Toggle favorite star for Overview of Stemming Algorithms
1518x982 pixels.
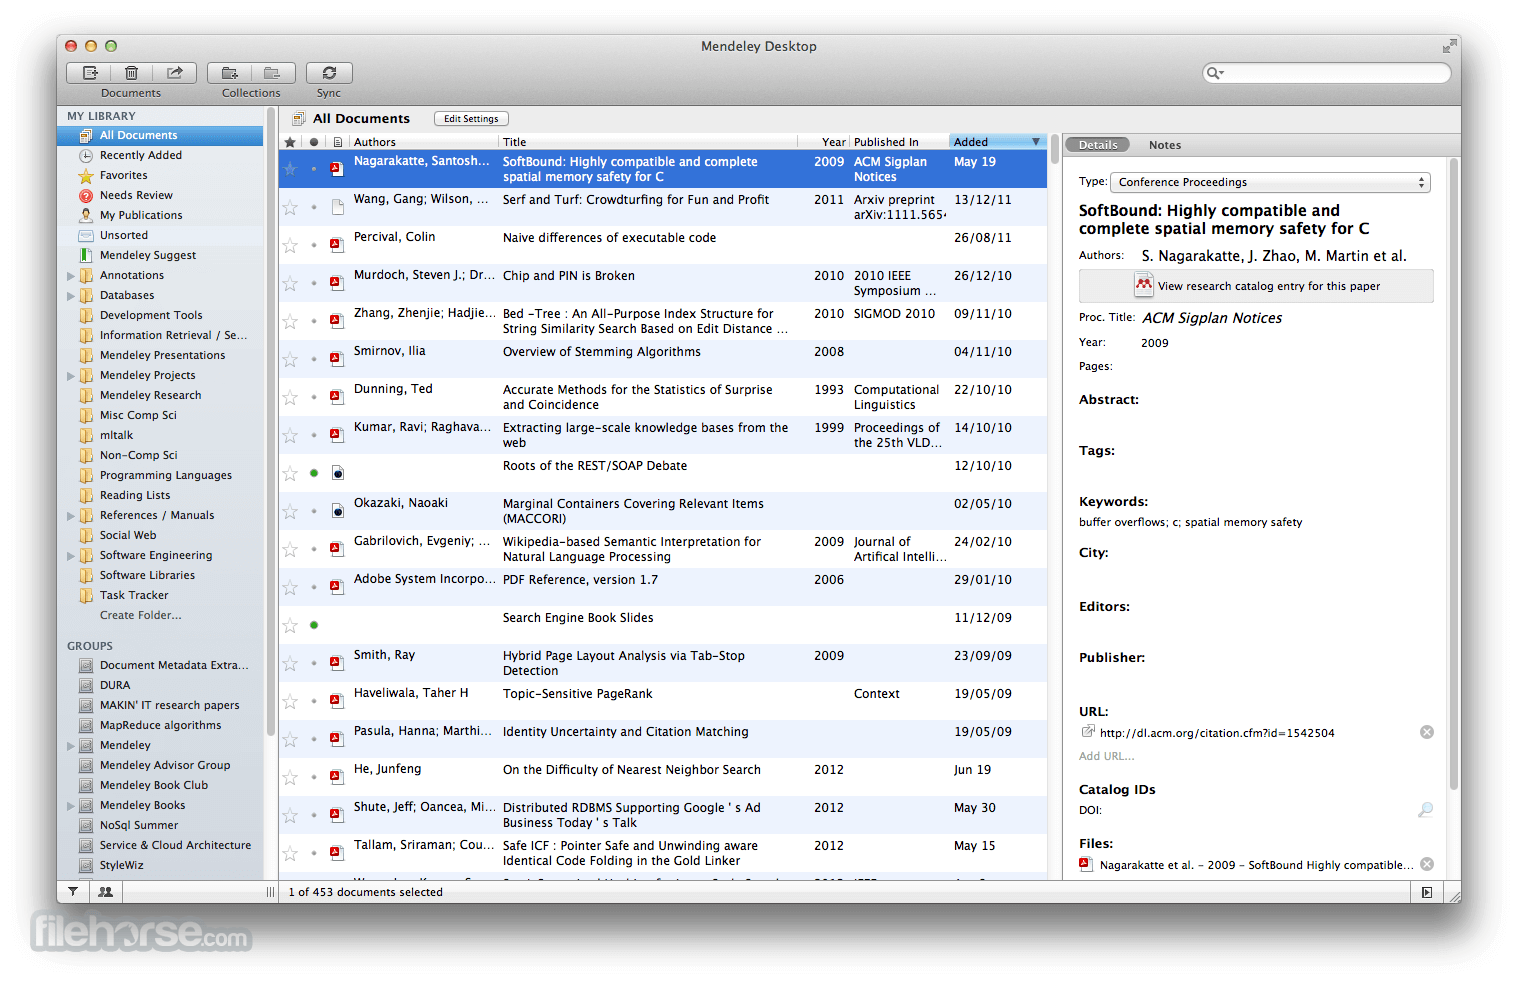click(290, 359)
